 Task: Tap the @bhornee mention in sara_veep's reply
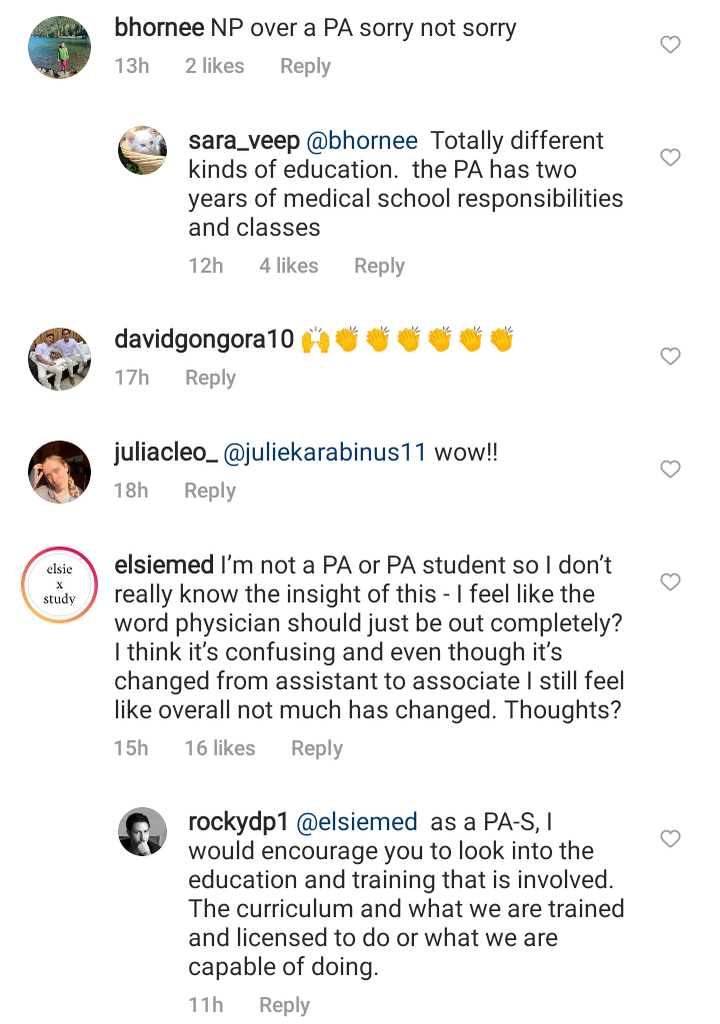click(361, 141)
